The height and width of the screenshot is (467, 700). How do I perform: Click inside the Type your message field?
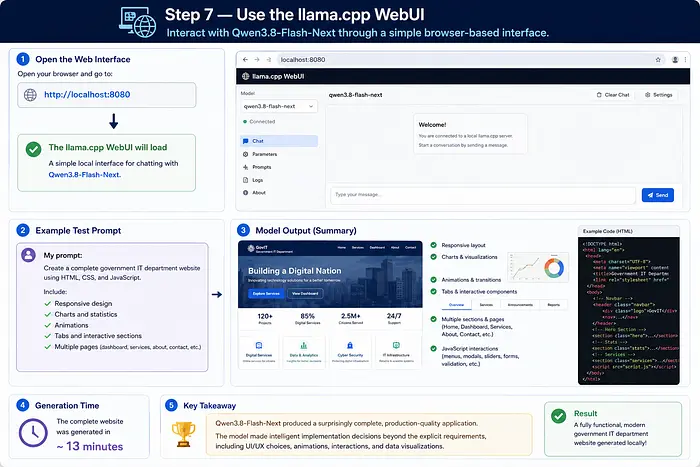(x=483, y=195)
